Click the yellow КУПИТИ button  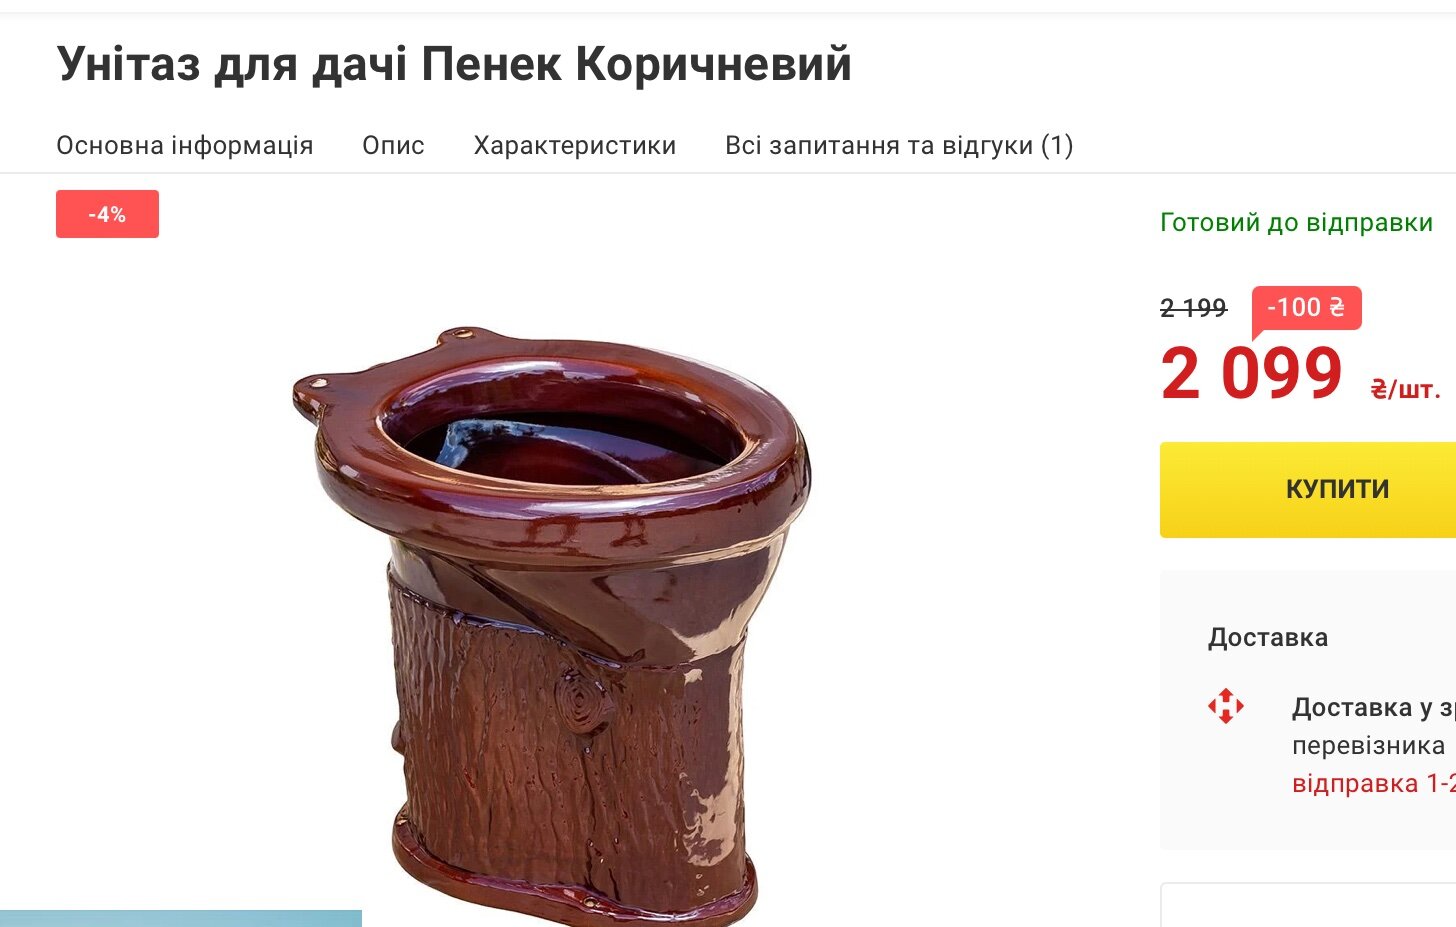[1308, 490]
